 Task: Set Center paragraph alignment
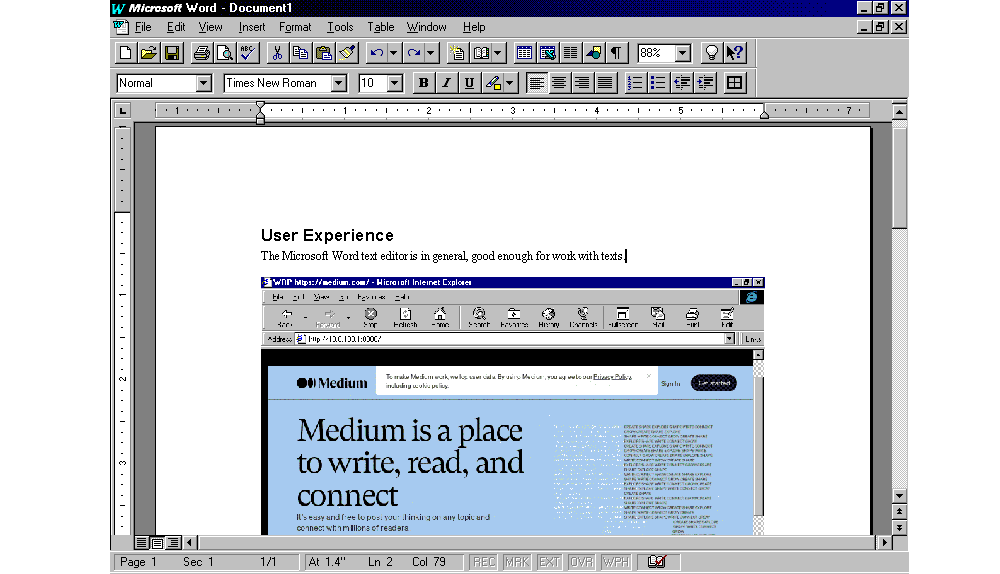point(559,83)
